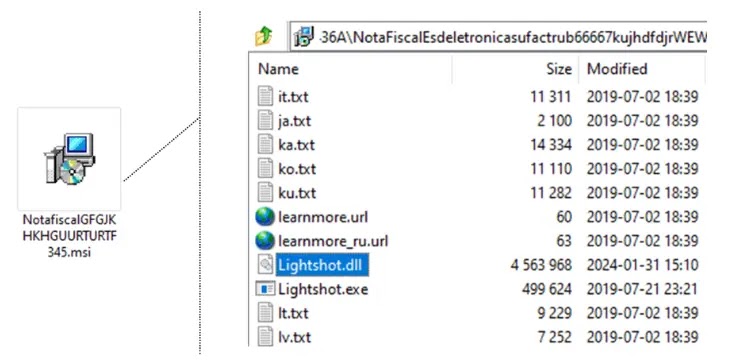Click the Lightshot.dll file icon
This screenshot has width=748, height=362.
pyautogui.click(x=265, y=265)
